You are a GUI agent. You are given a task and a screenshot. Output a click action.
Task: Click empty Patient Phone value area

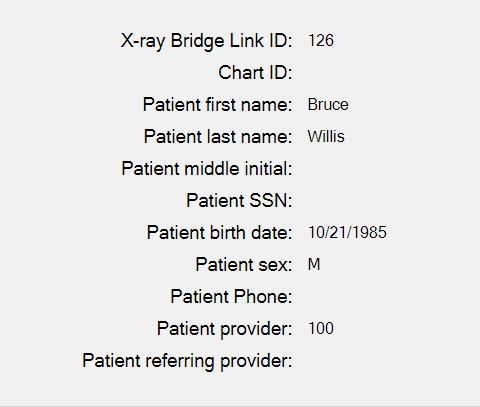[x=347, y=297]
